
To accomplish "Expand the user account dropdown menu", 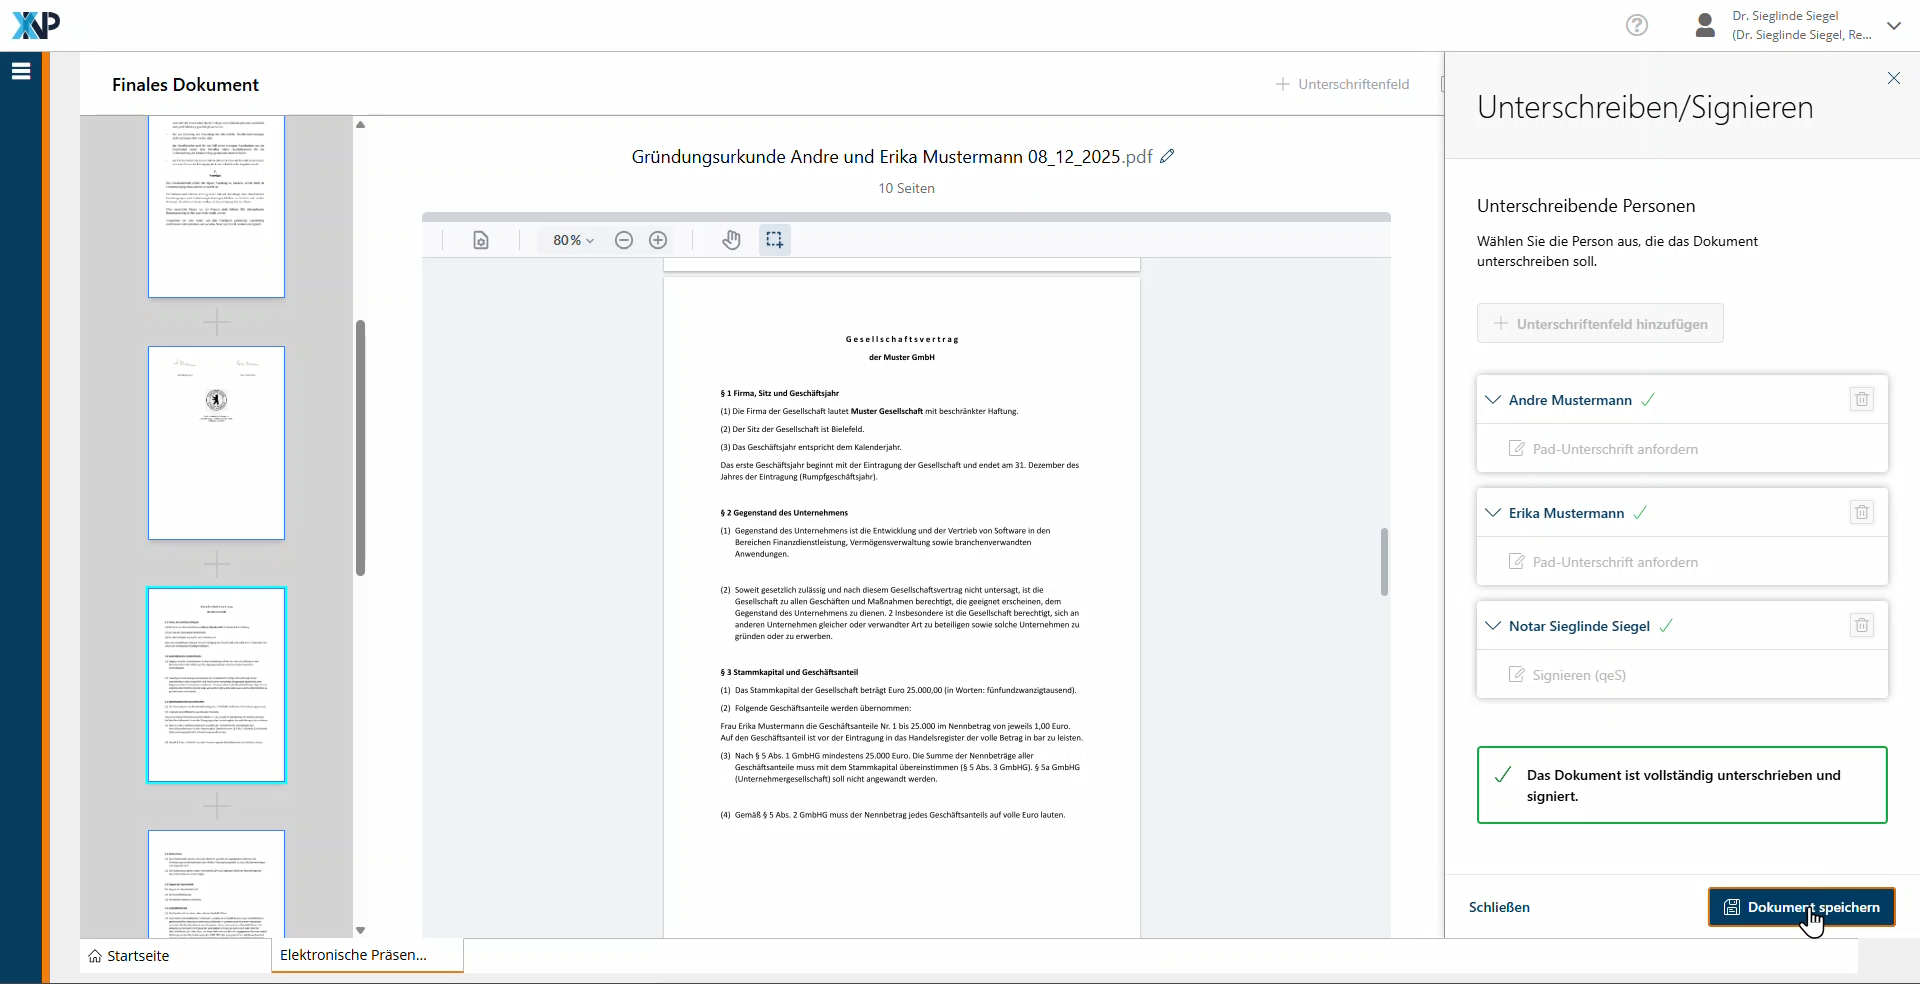I will 1893,26.
